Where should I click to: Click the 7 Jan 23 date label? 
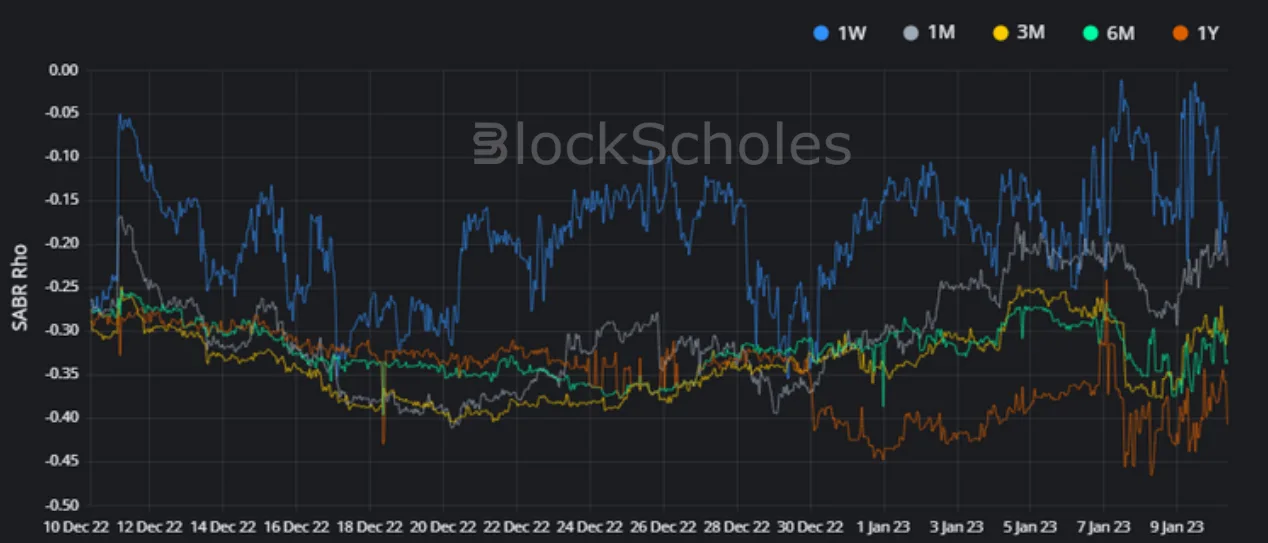click(1103, 526)
